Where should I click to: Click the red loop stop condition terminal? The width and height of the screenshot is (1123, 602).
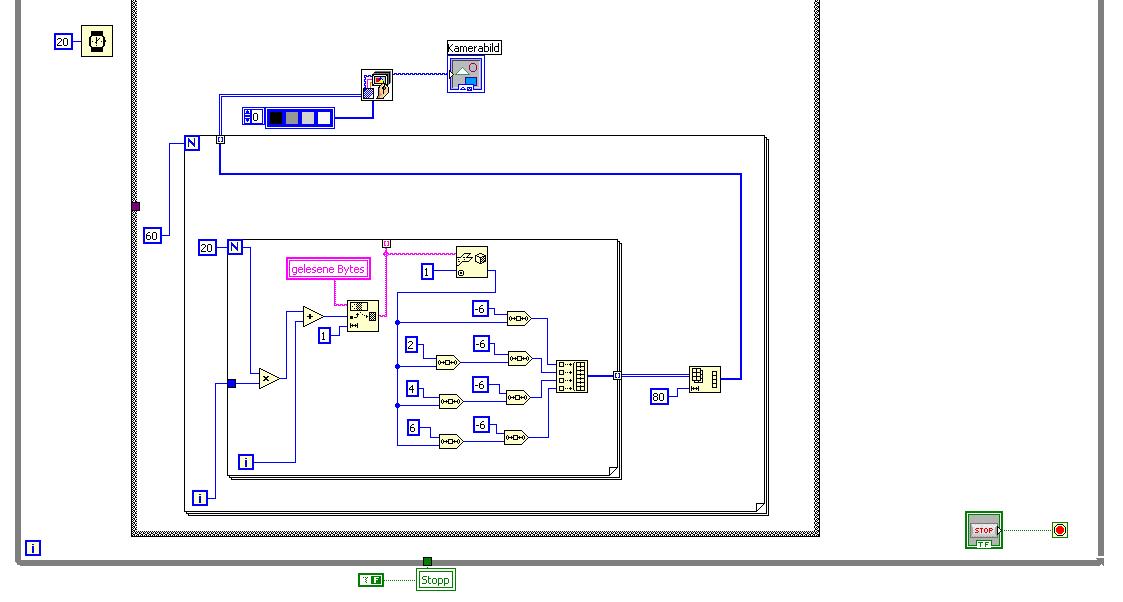(x=1060, y=530)
